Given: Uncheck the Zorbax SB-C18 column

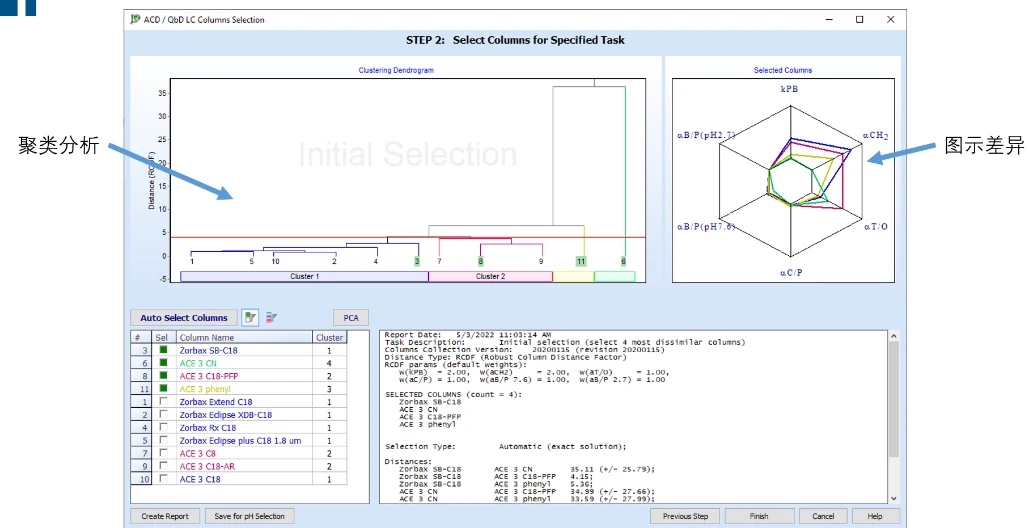Looking at the screenshot, I should (x=163, y=350).
